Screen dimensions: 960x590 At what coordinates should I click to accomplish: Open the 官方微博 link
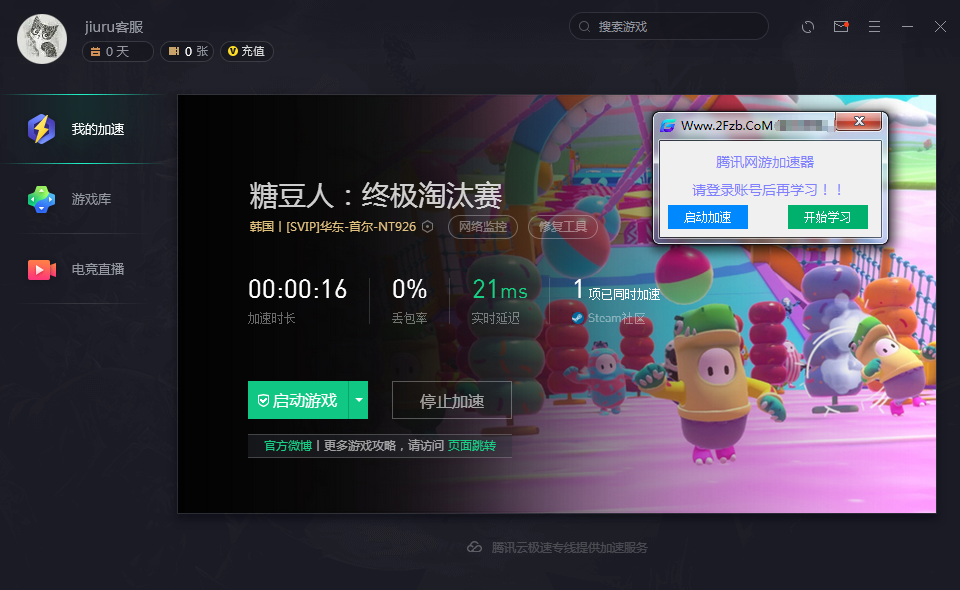click(x=288, y=446)
